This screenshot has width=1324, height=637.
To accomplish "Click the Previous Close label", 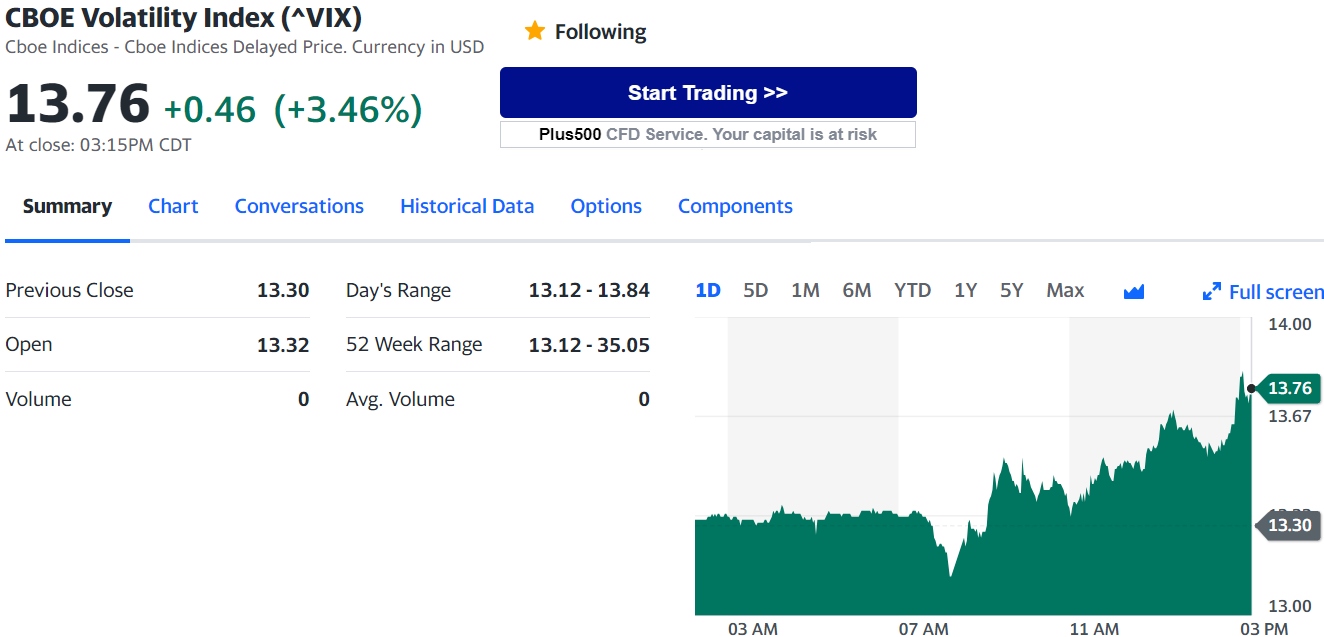I will point(69,290).
